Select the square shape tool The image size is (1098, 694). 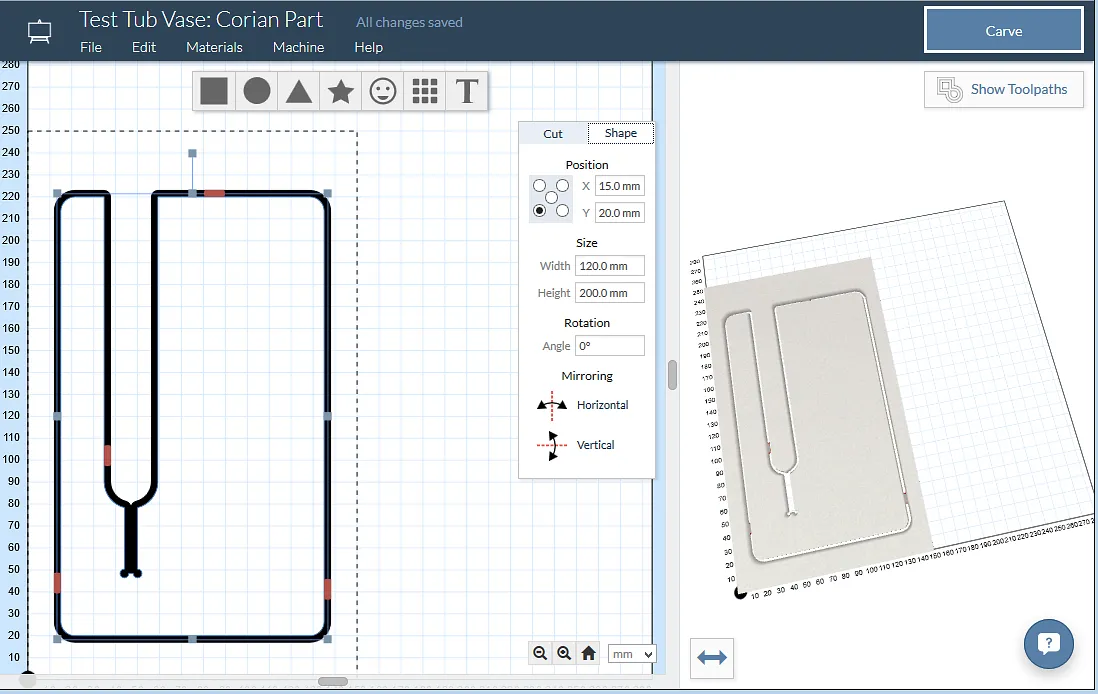214,91
